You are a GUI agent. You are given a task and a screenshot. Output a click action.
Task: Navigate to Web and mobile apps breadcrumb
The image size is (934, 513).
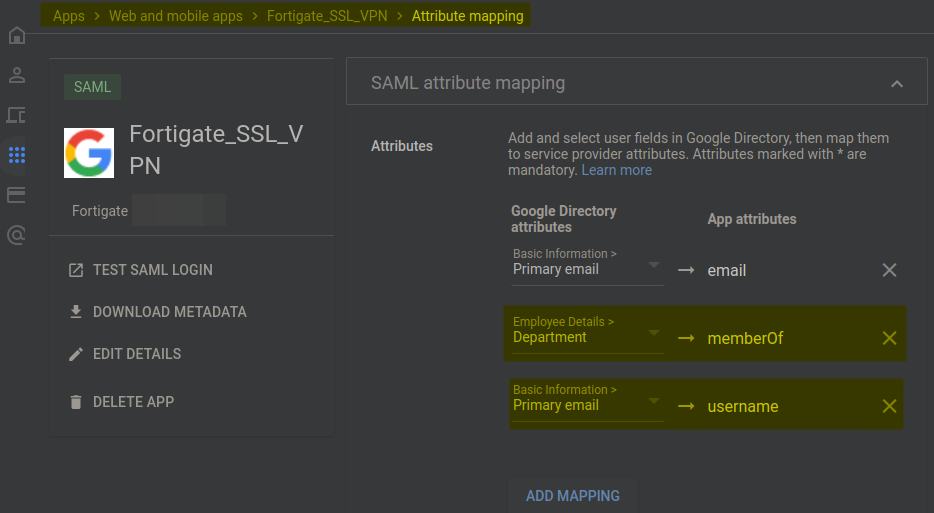176,16
